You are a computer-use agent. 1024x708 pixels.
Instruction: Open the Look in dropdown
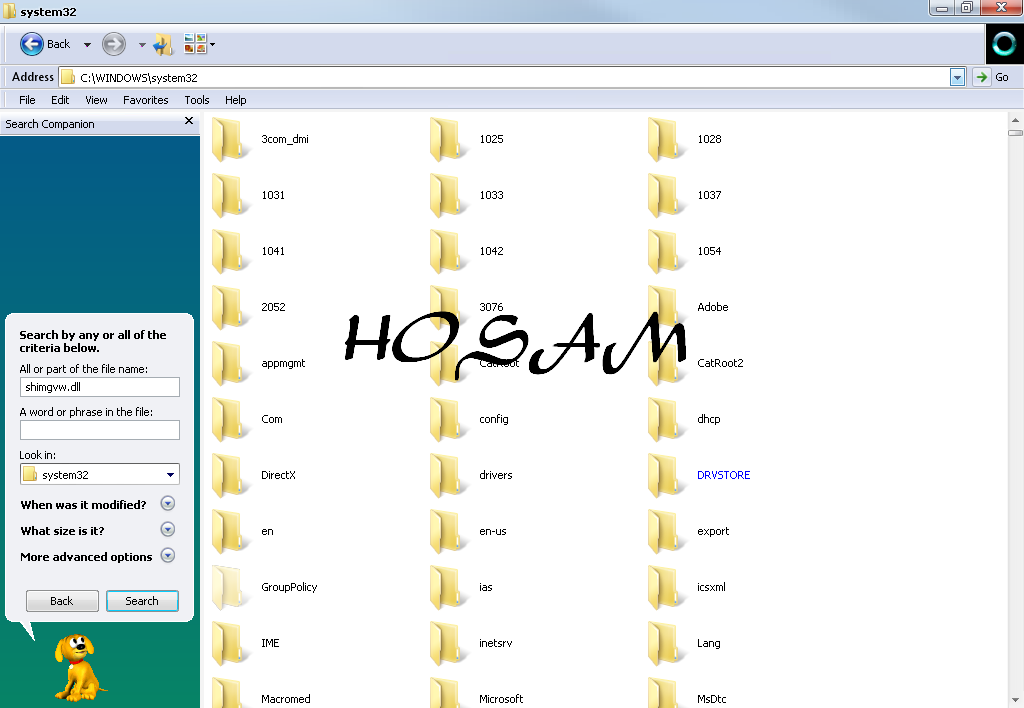tap(170, 473)
